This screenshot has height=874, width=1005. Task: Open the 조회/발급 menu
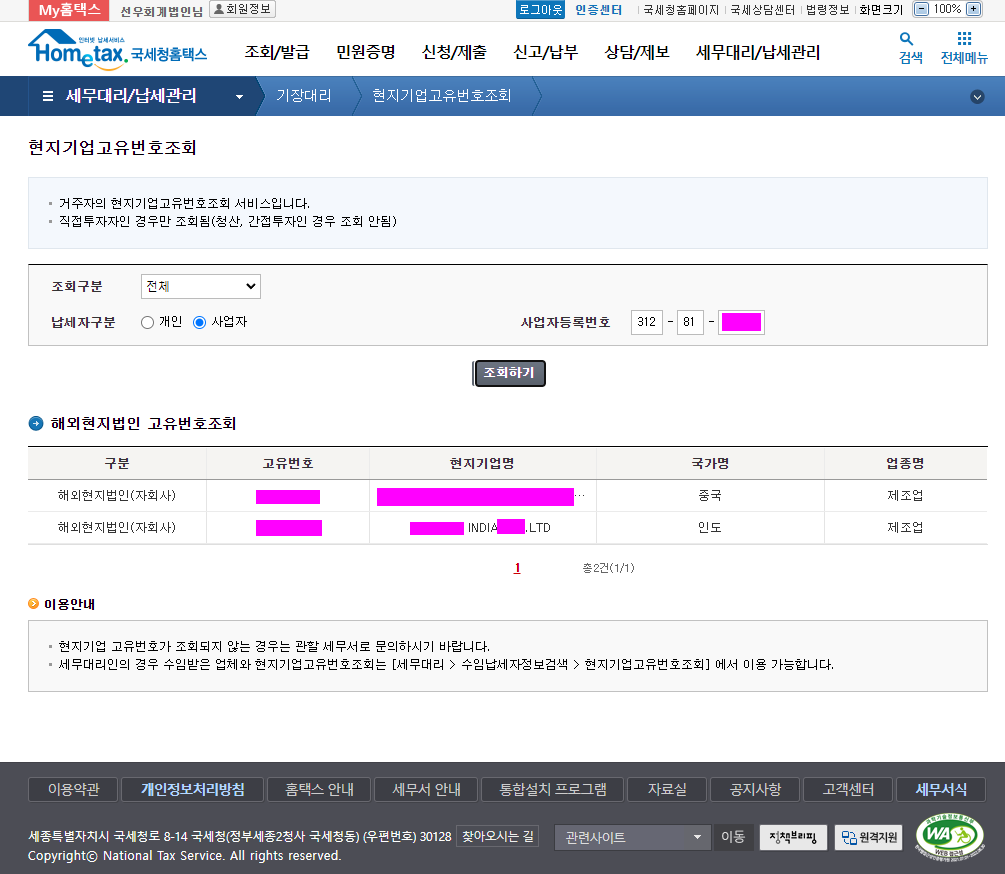point(277,52)
